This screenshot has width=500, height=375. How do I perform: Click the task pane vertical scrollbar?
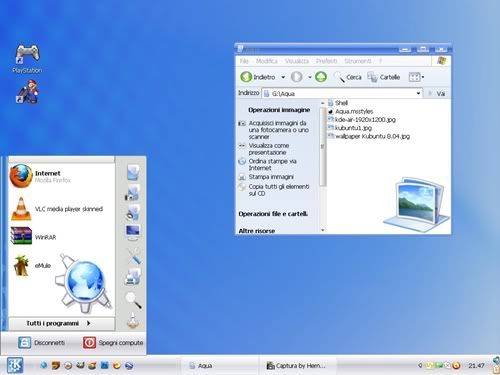click(x=322, y=167)
